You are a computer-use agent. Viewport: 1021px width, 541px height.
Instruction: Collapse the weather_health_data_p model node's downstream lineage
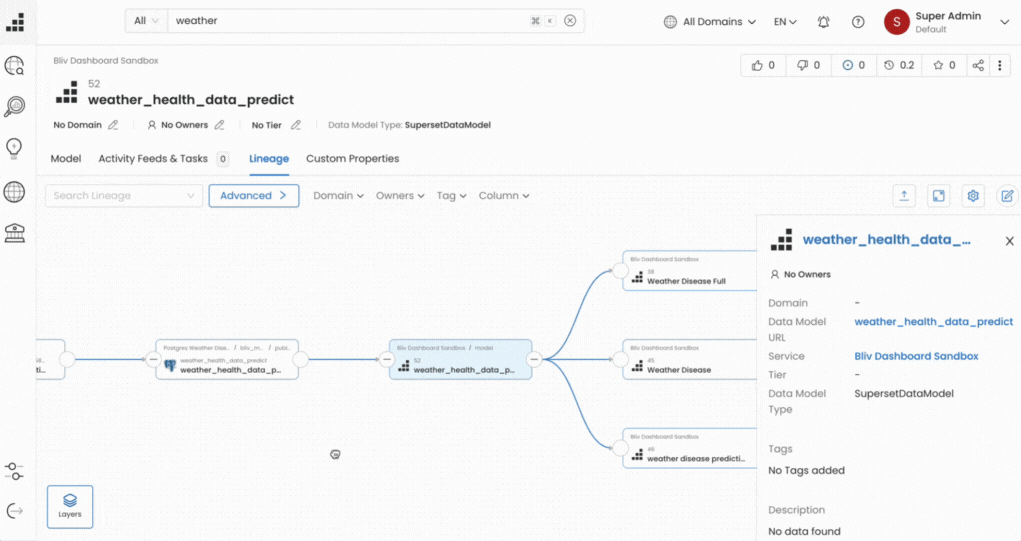point(534,359)
